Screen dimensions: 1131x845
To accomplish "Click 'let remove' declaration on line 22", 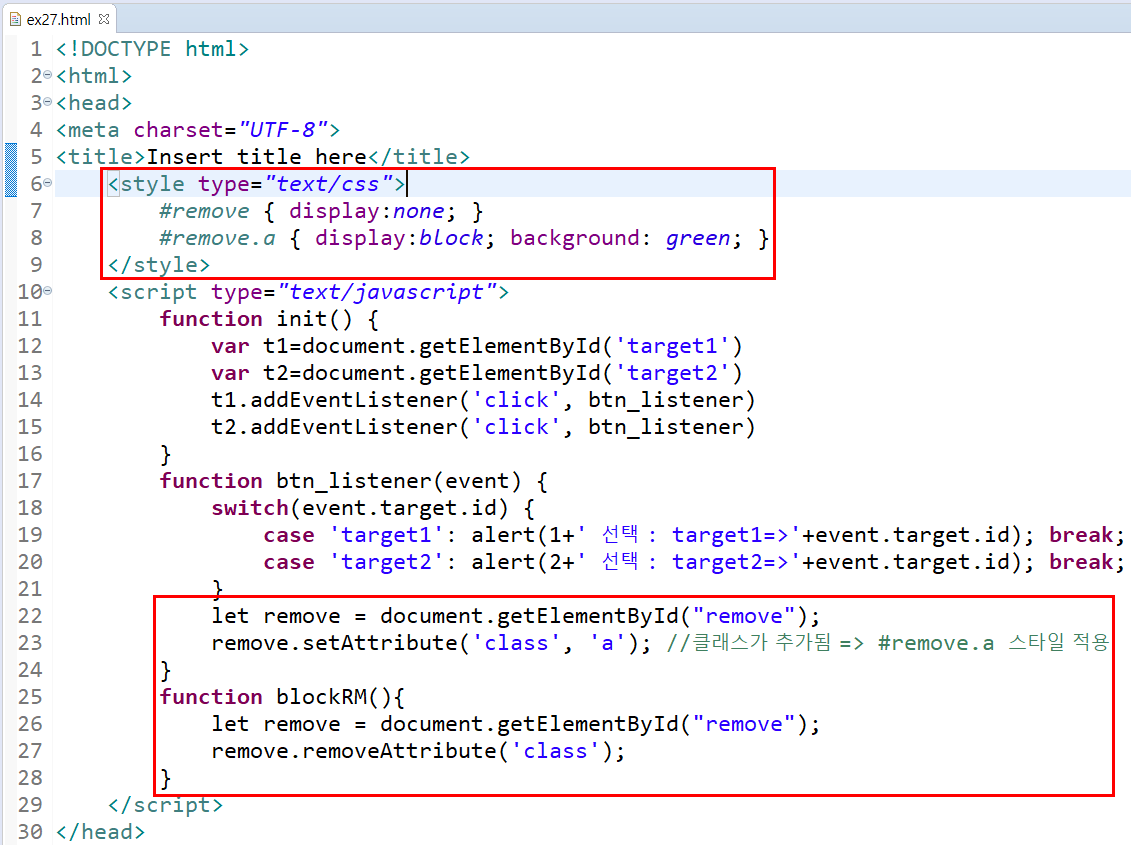I will pyautogui.click(x=516, y=616).
